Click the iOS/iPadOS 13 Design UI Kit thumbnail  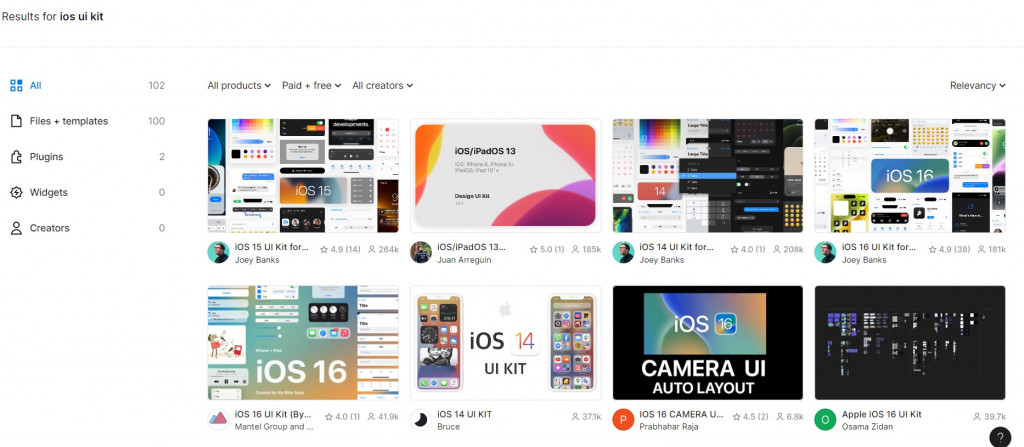pyautogui.click(x=505, y=176)
